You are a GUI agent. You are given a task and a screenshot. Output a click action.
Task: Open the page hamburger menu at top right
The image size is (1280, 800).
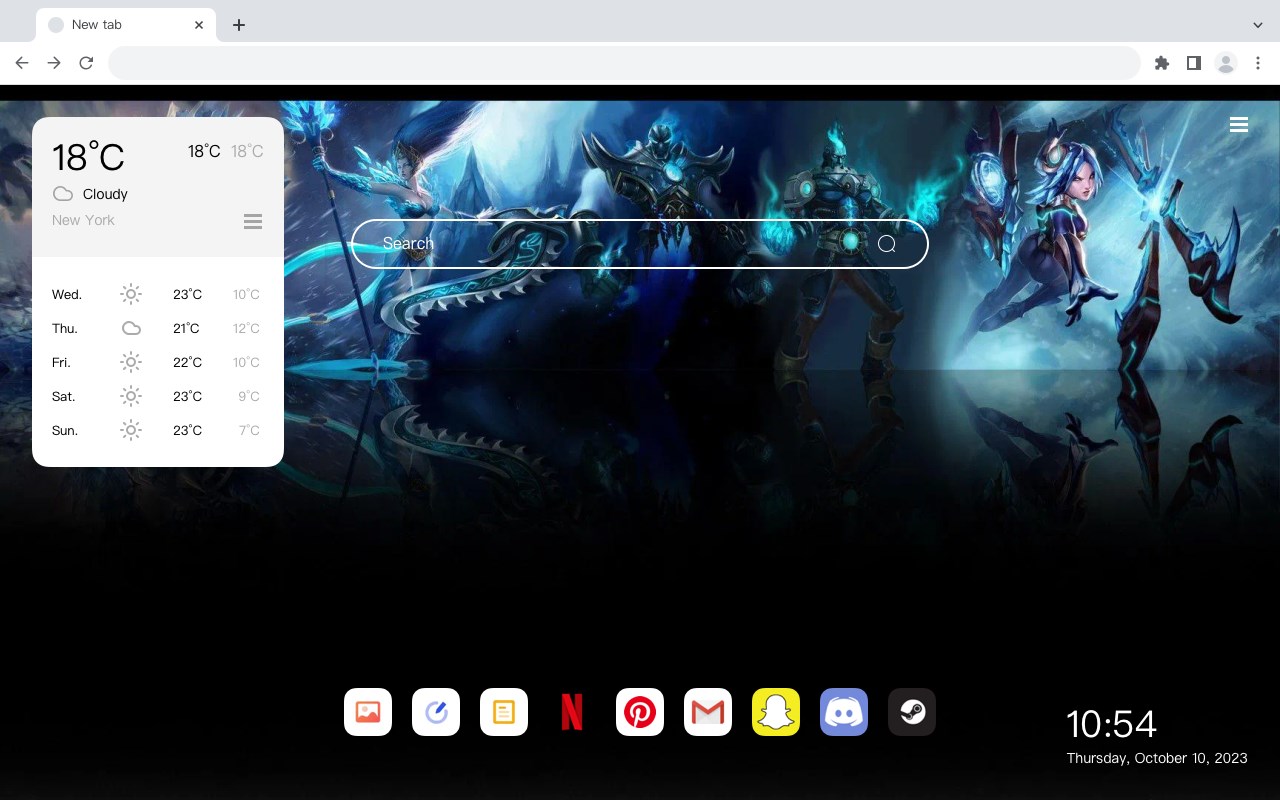point(1239,125)
